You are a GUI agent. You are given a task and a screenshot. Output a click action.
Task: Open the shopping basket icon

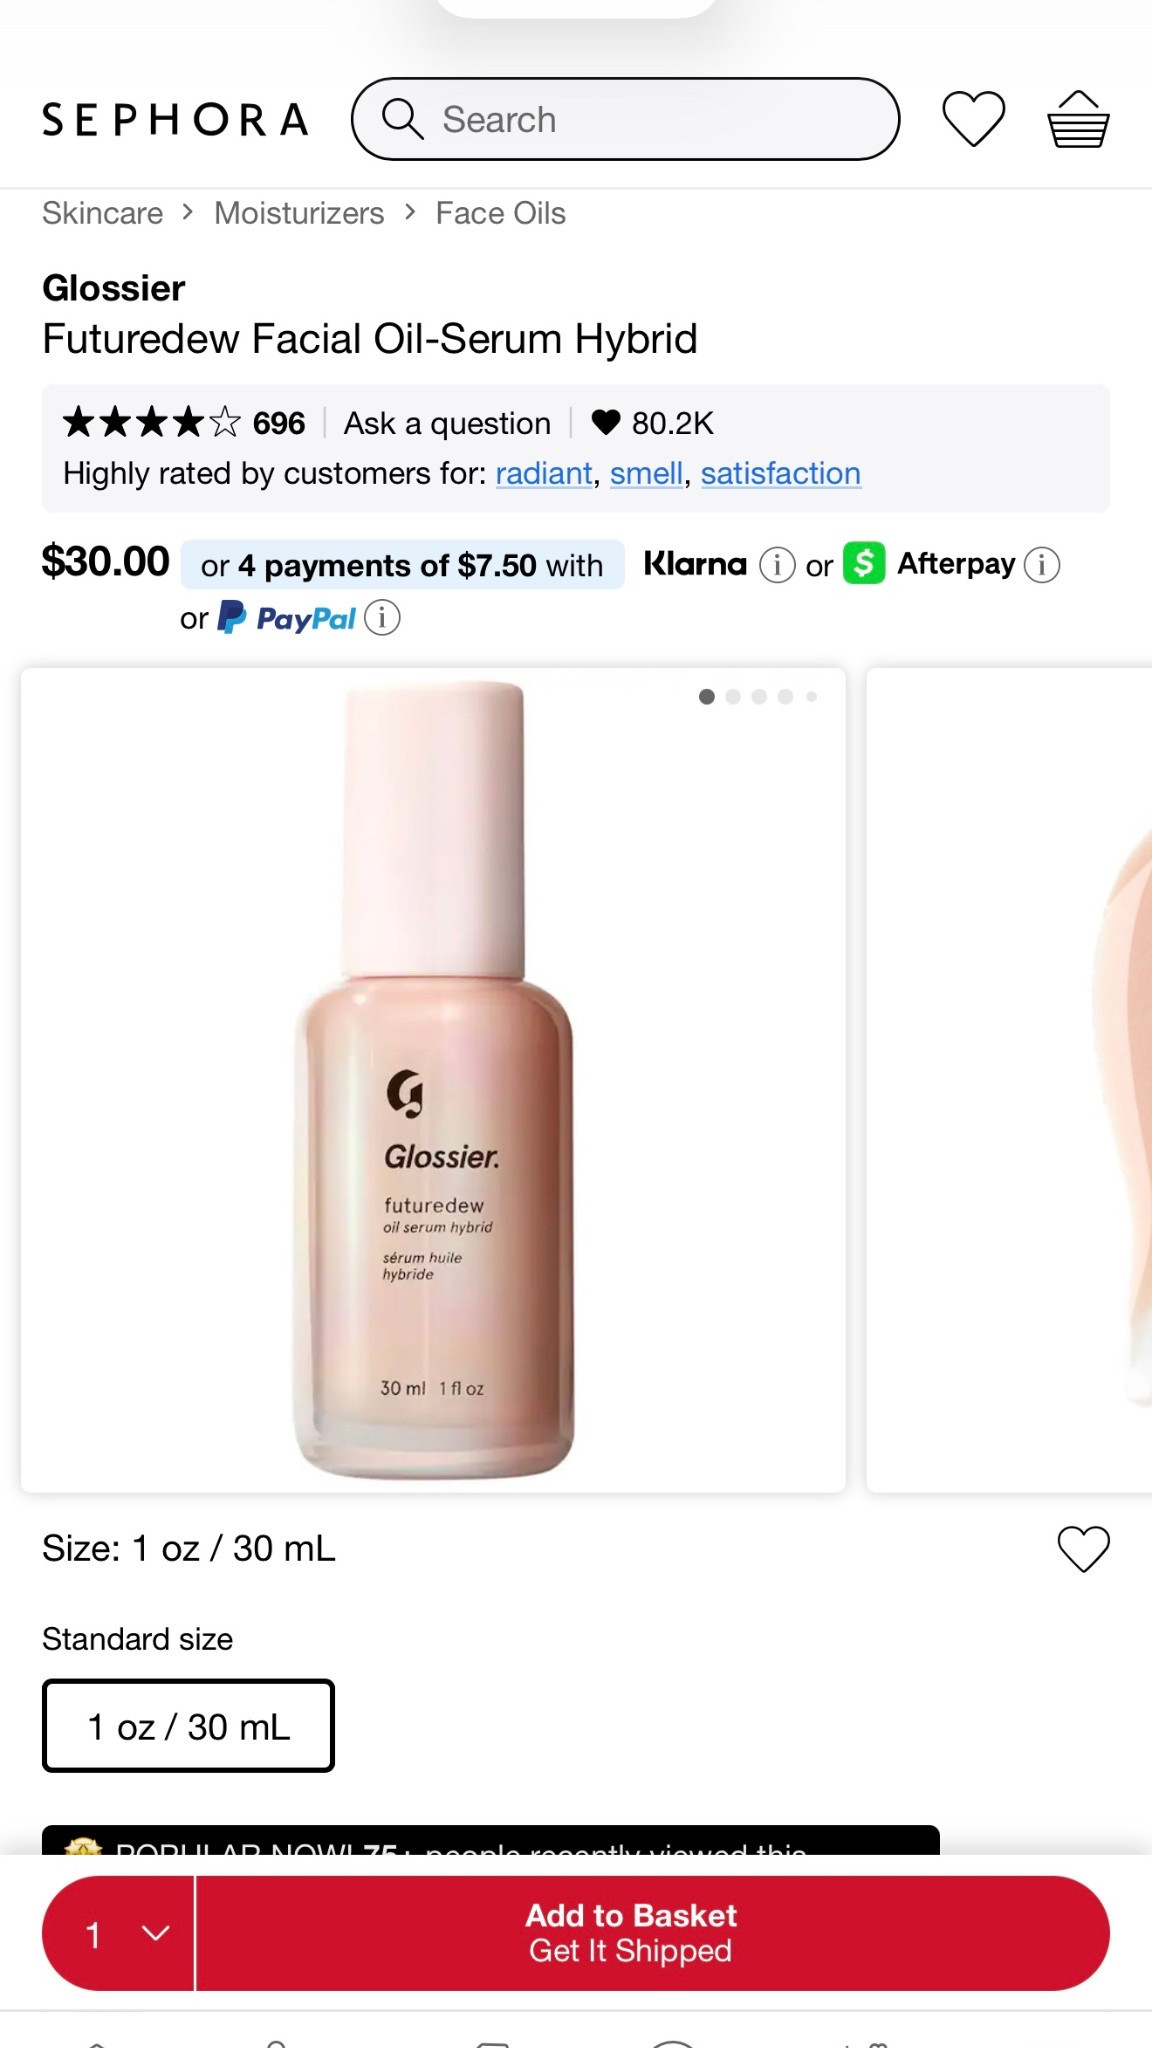point(1078,119)
